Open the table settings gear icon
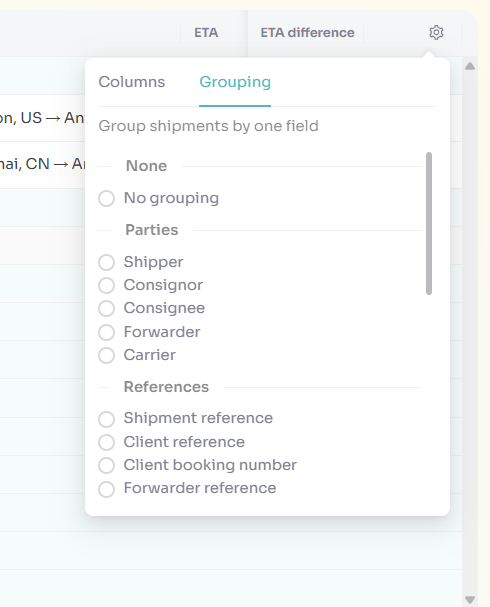 tap(436, 33)
